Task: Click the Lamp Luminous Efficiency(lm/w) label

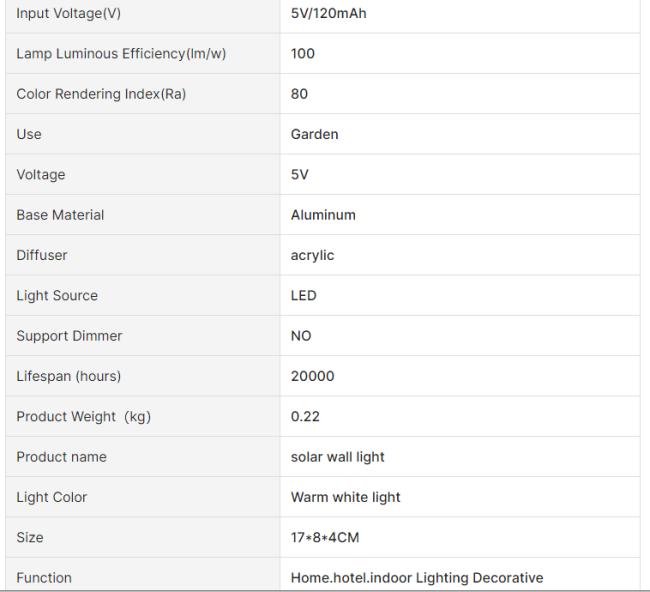Action: [x=121, y=53]
